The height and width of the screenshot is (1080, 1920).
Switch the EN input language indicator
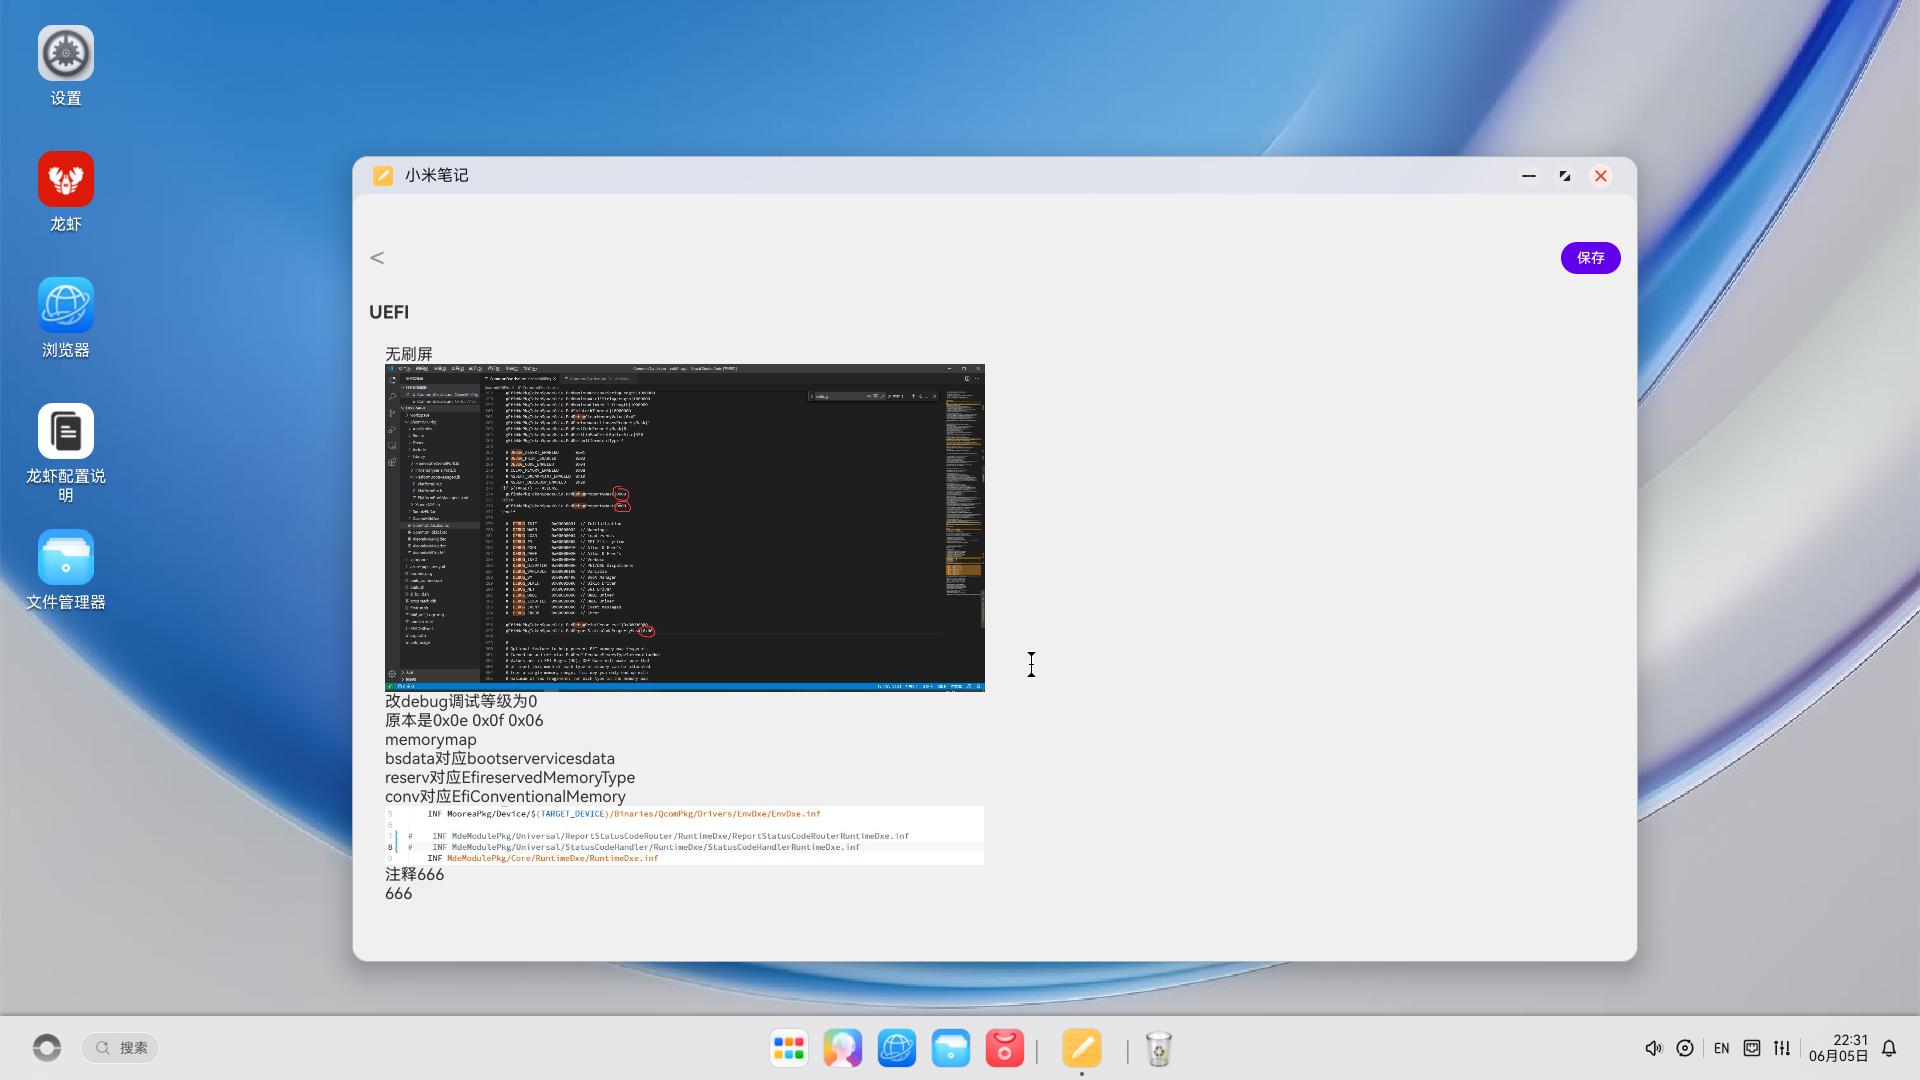coord(1721,1048)
